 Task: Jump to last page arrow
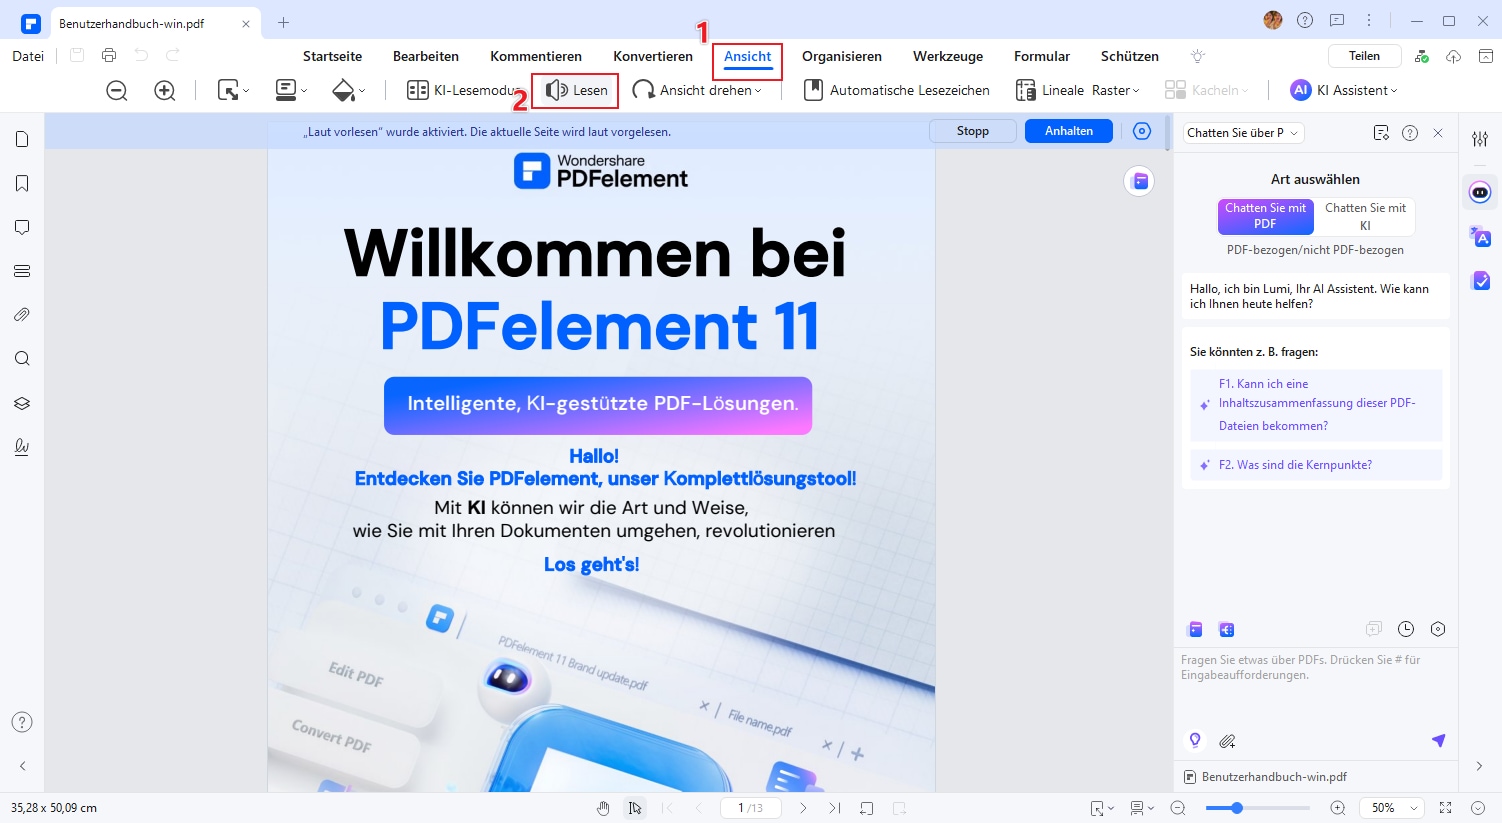coord(834,808)
